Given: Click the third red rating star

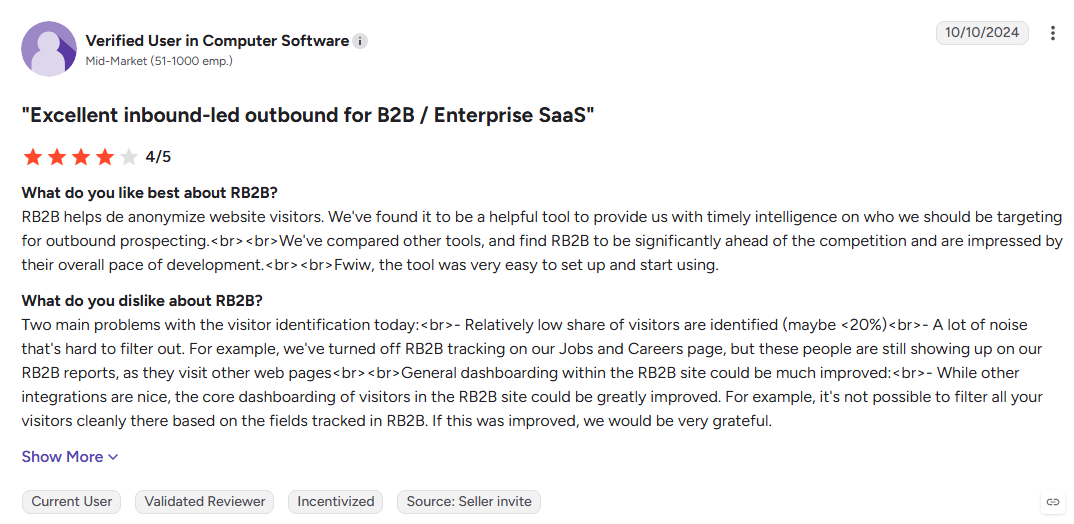Looking at the screenshot, I should (81, 157).
